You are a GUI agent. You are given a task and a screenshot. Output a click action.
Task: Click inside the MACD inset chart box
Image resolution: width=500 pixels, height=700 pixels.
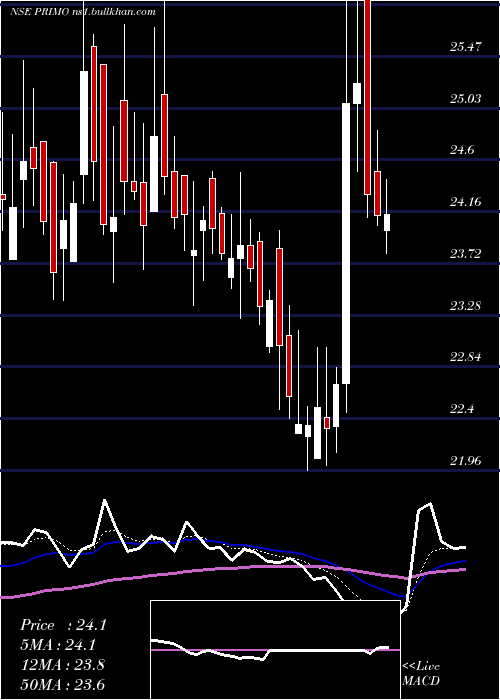pyautogui.click(x=275, y=650)
